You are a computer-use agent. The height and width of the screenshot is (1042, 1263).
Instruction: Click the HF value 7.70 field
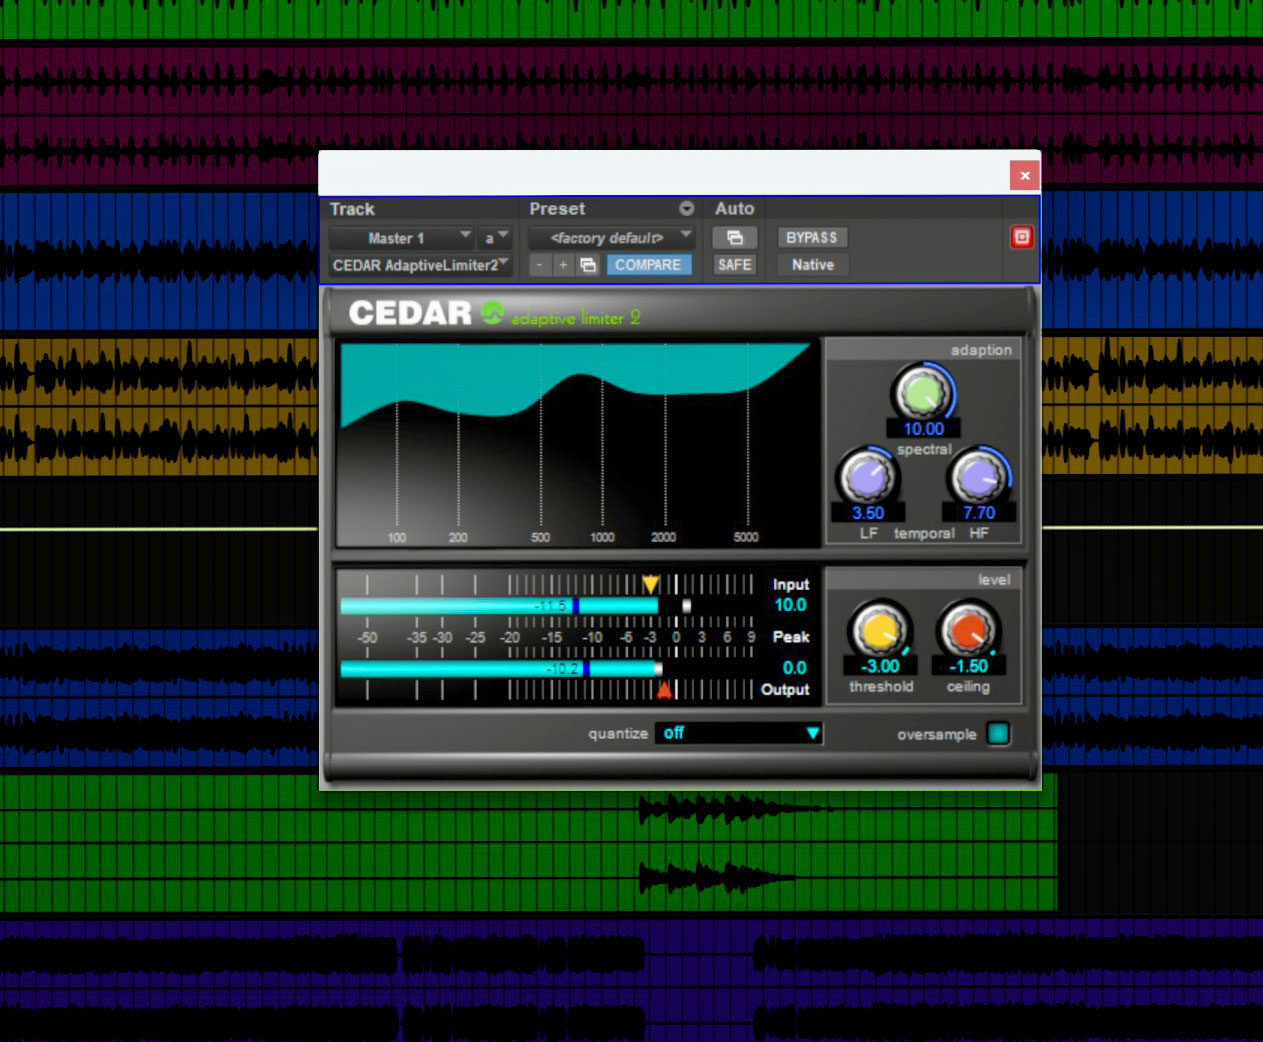pos(979,512)
